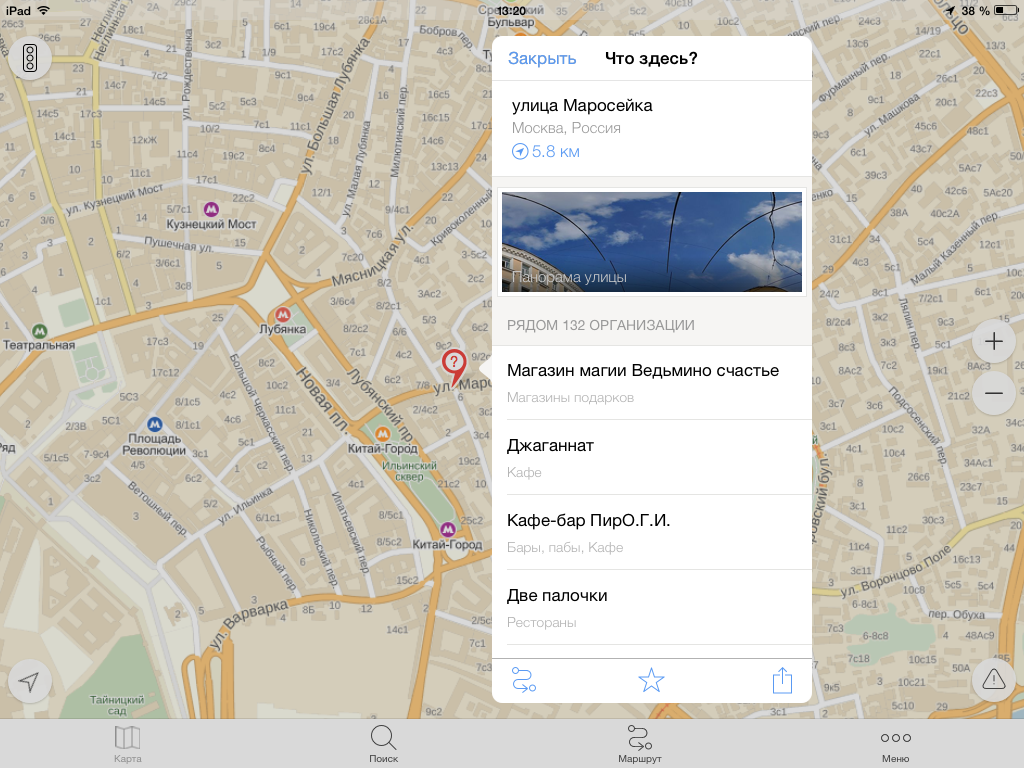Tap the Wi-Fi icon in status bar
Image resolution: width=1024 pixels, height=768 pixels.
(44, 10)
